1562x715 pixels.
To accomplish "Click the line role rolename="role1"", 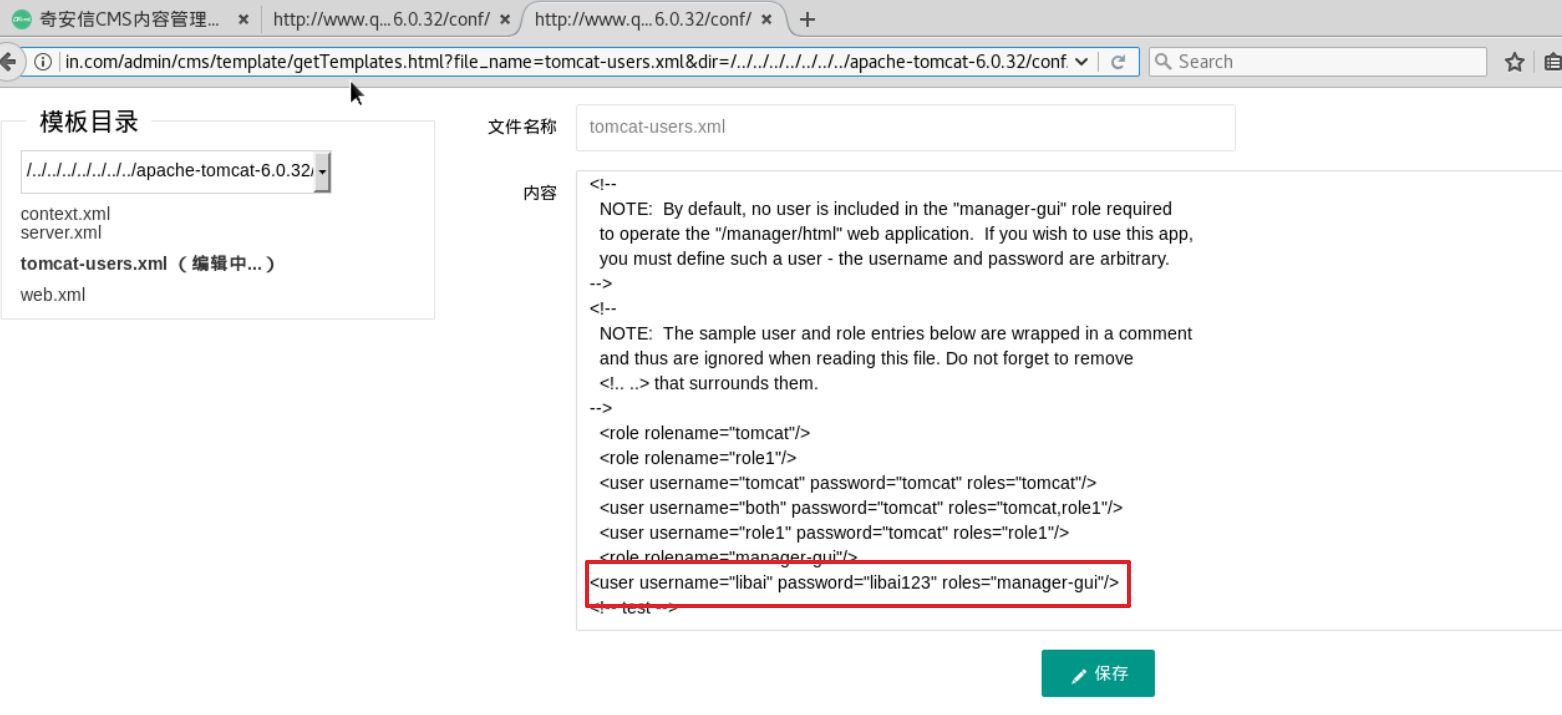I will pos(698,458).
